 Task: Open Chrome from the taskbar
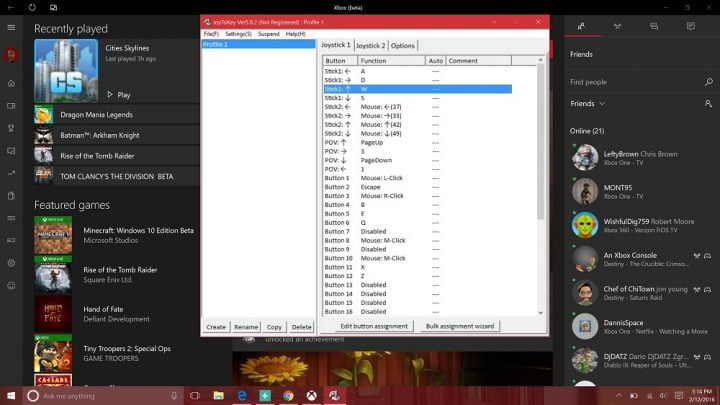(x=288, y=396)
